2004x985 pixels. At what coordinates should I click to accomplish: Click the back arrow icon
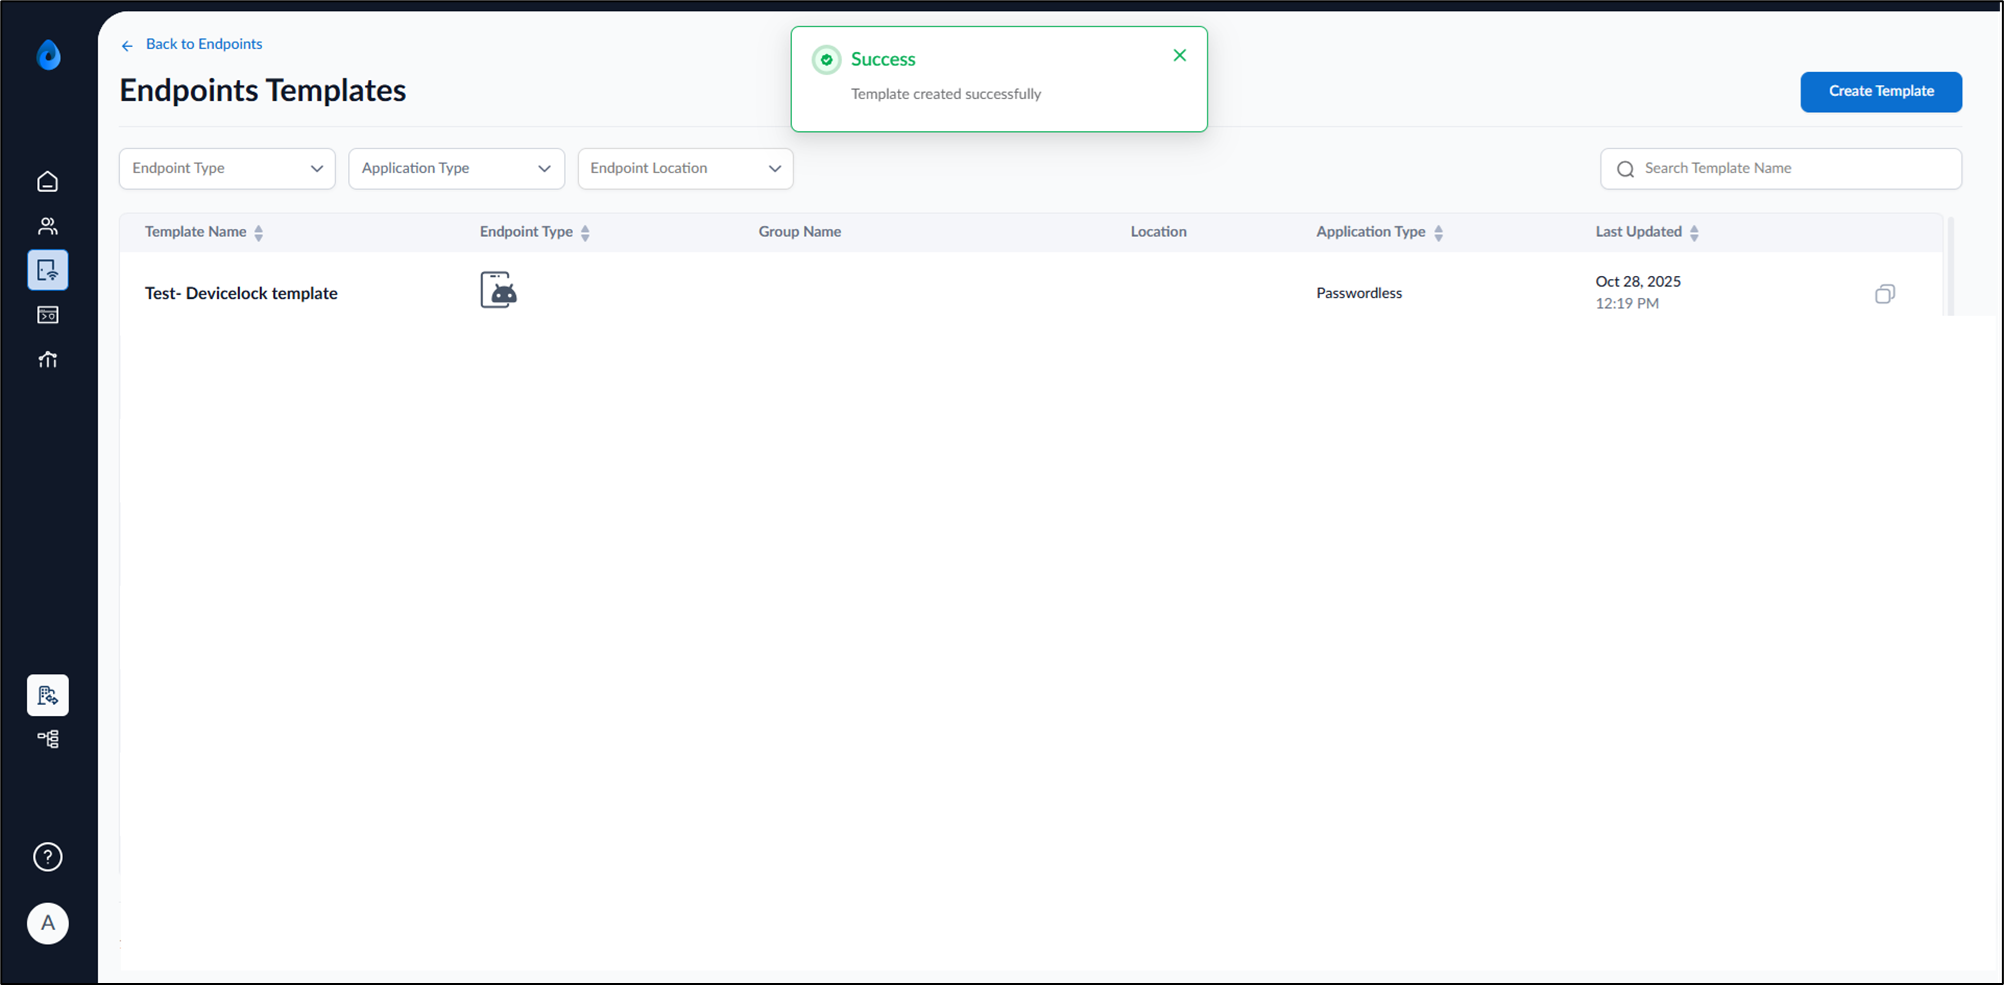(x=127, y=46)
